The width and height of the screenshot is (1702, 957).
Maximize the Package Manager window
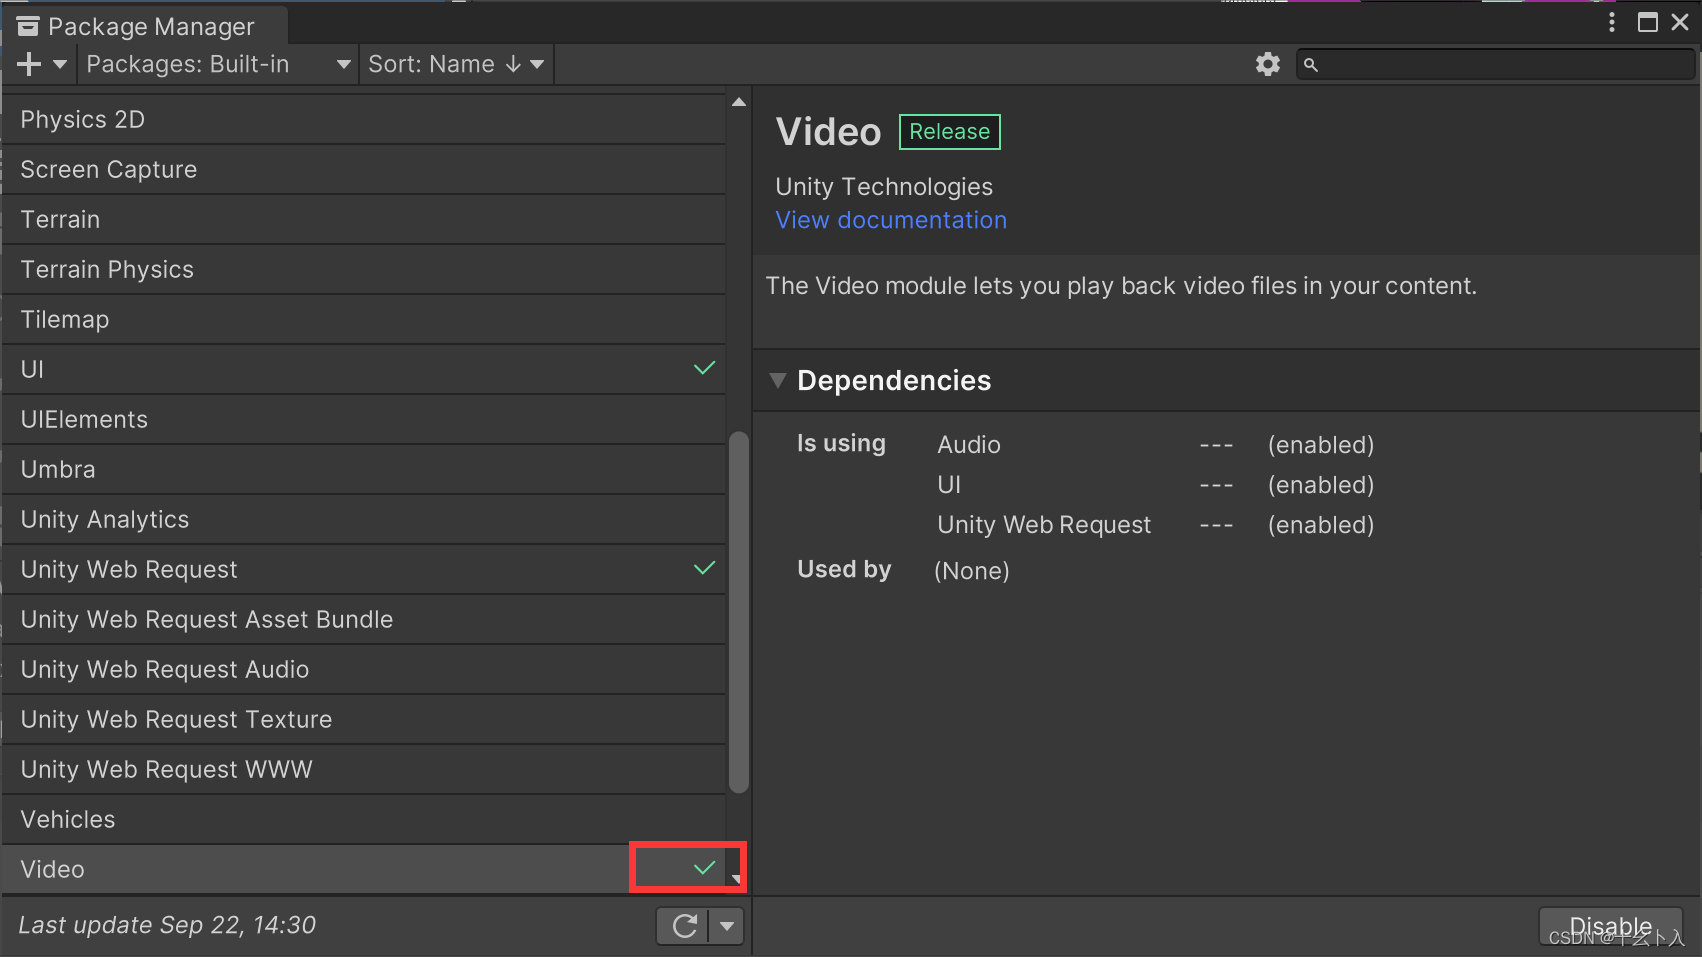point(1648,22)
